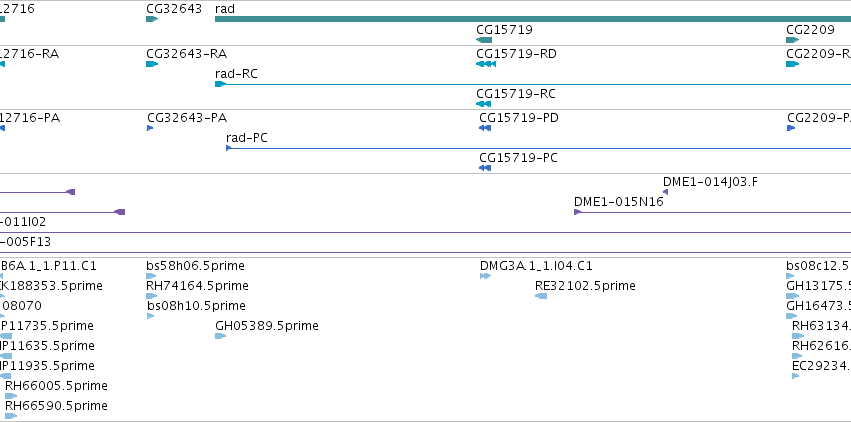851x422 pixels.
Task: Click the CG32643 gene arrow glyph
Action: click(x=152, y=19)
